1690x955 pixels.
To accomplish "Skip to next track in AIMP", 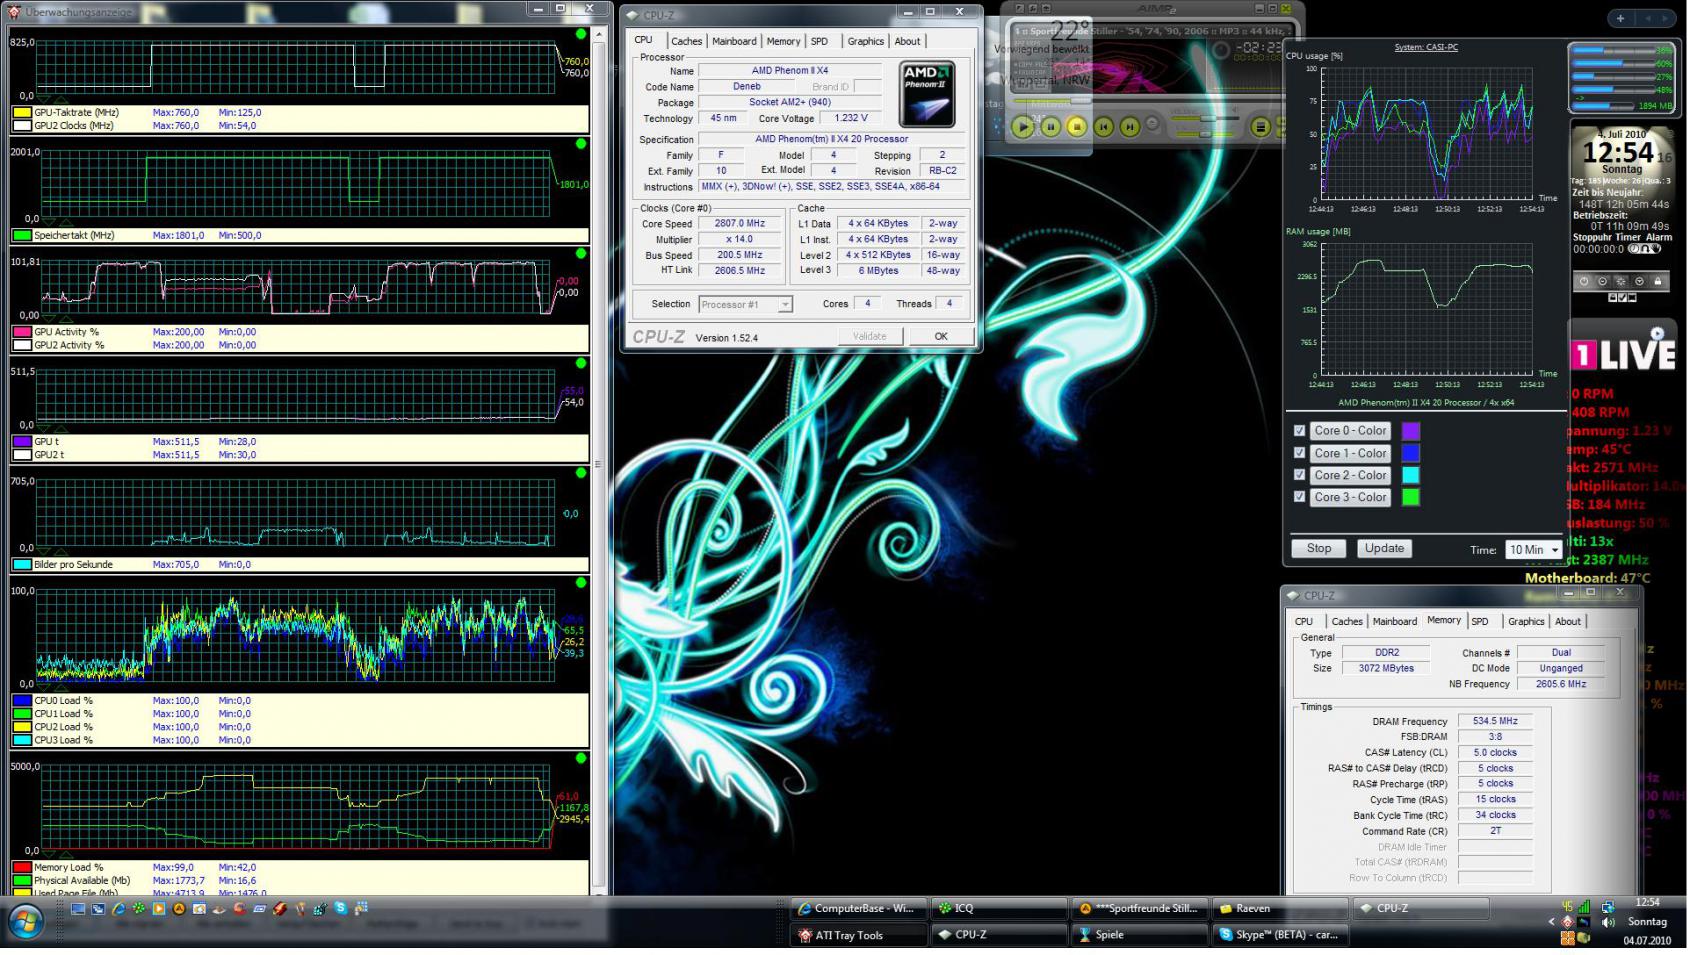I will (1129, 126).
